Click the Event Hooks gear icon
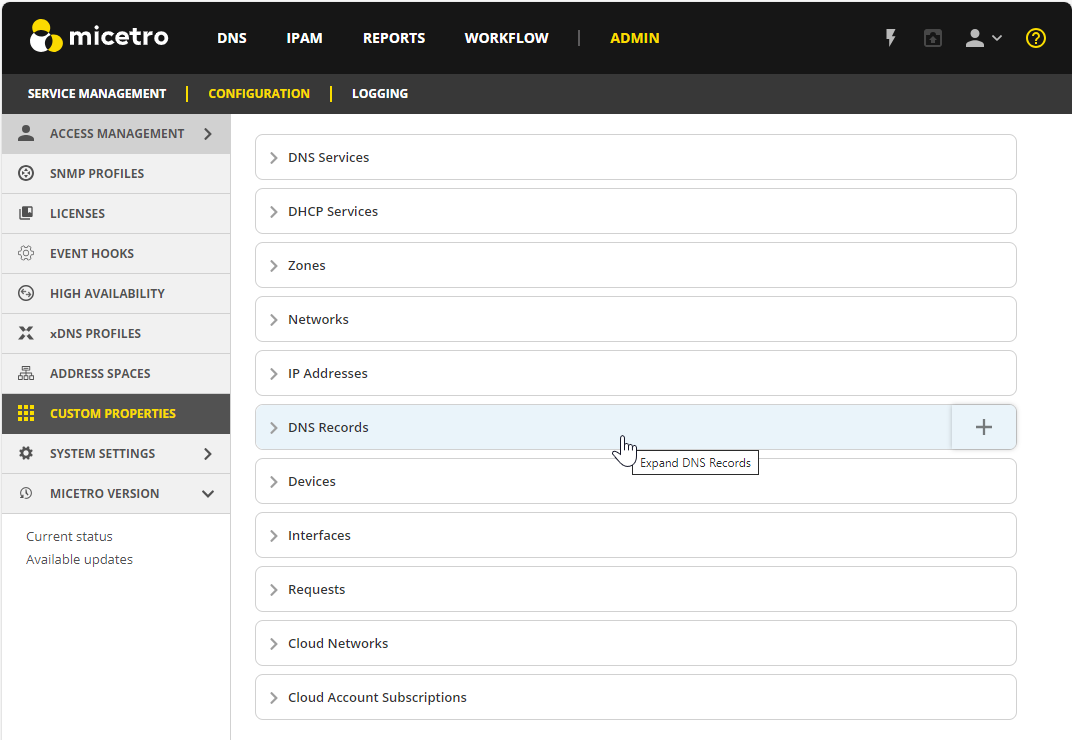This screenshot has width=1072, height=740. click(x=27, y=253)
